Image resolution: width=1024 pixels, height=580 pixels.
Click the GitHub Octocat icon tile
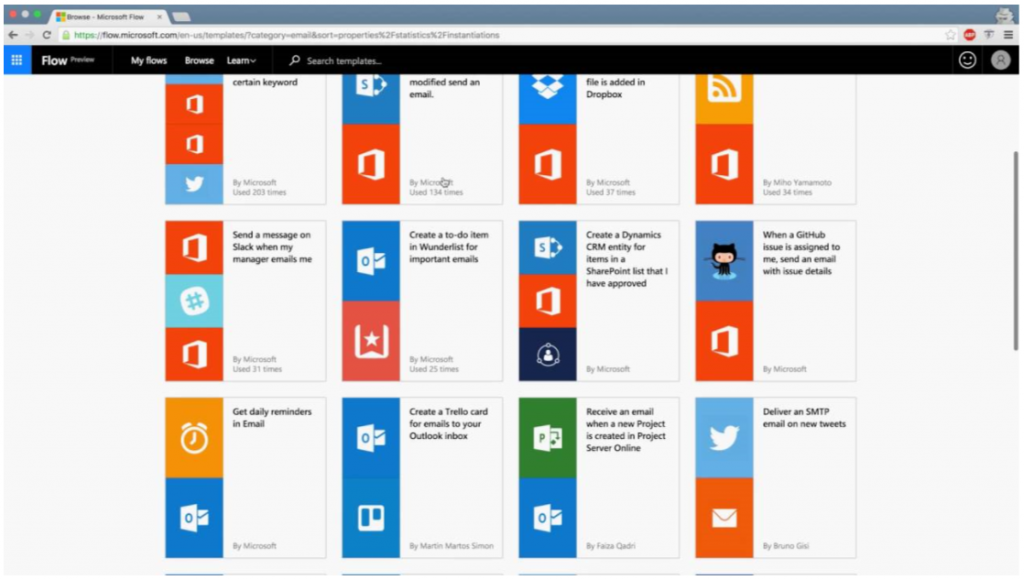pos(724,261)
